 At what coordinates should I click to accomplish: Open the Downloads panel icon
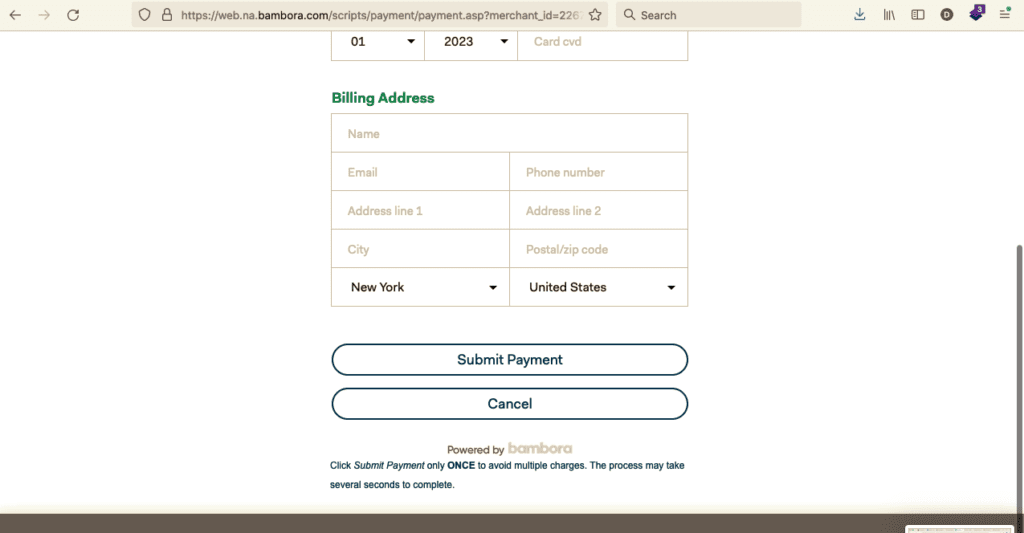859,14
